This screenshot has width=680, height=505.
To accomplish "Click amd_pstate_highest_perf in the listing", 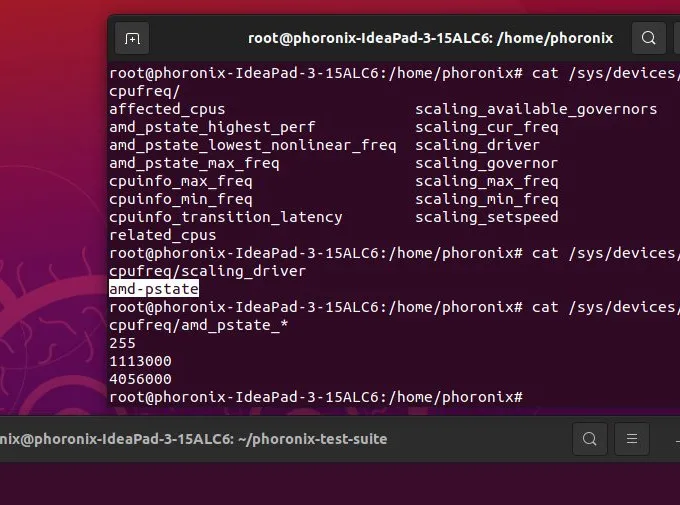I will click(x=212, y=128).
